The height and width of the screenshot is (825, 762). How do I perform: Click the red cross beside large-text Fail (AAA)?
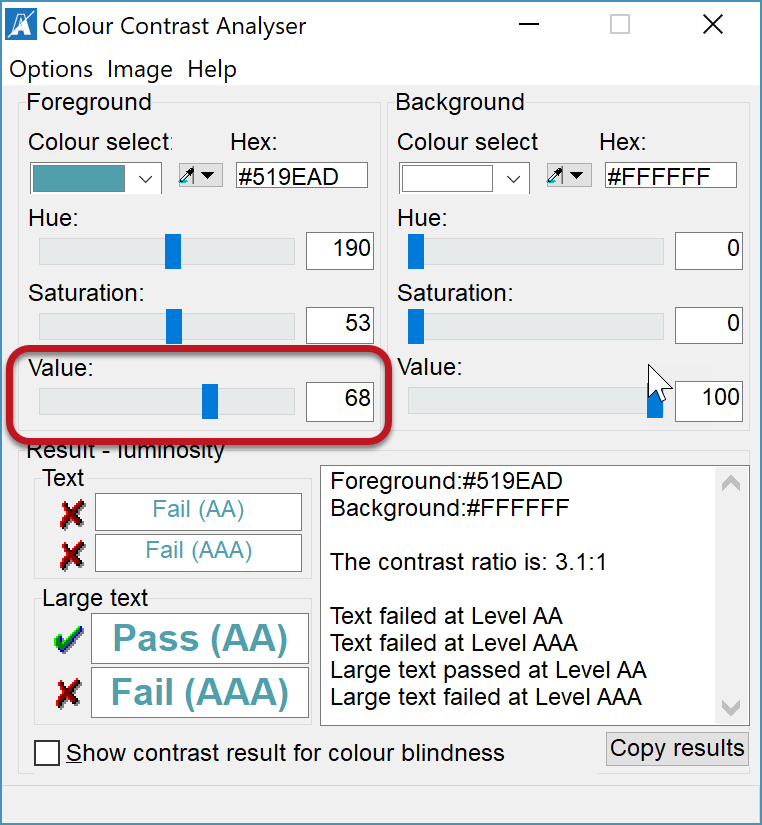[66, 692]
